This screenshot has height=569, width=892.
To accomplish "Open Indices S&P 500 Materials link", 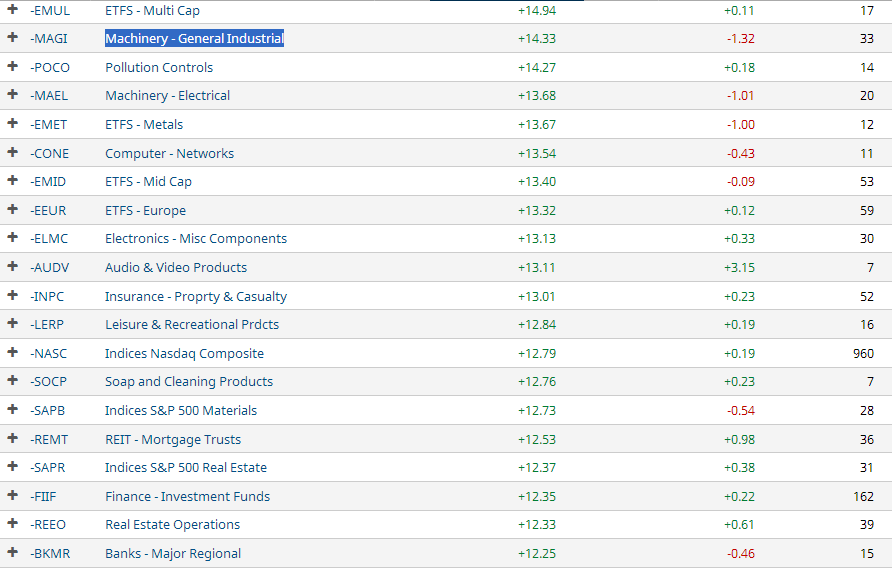I will [x=181, y=410].
